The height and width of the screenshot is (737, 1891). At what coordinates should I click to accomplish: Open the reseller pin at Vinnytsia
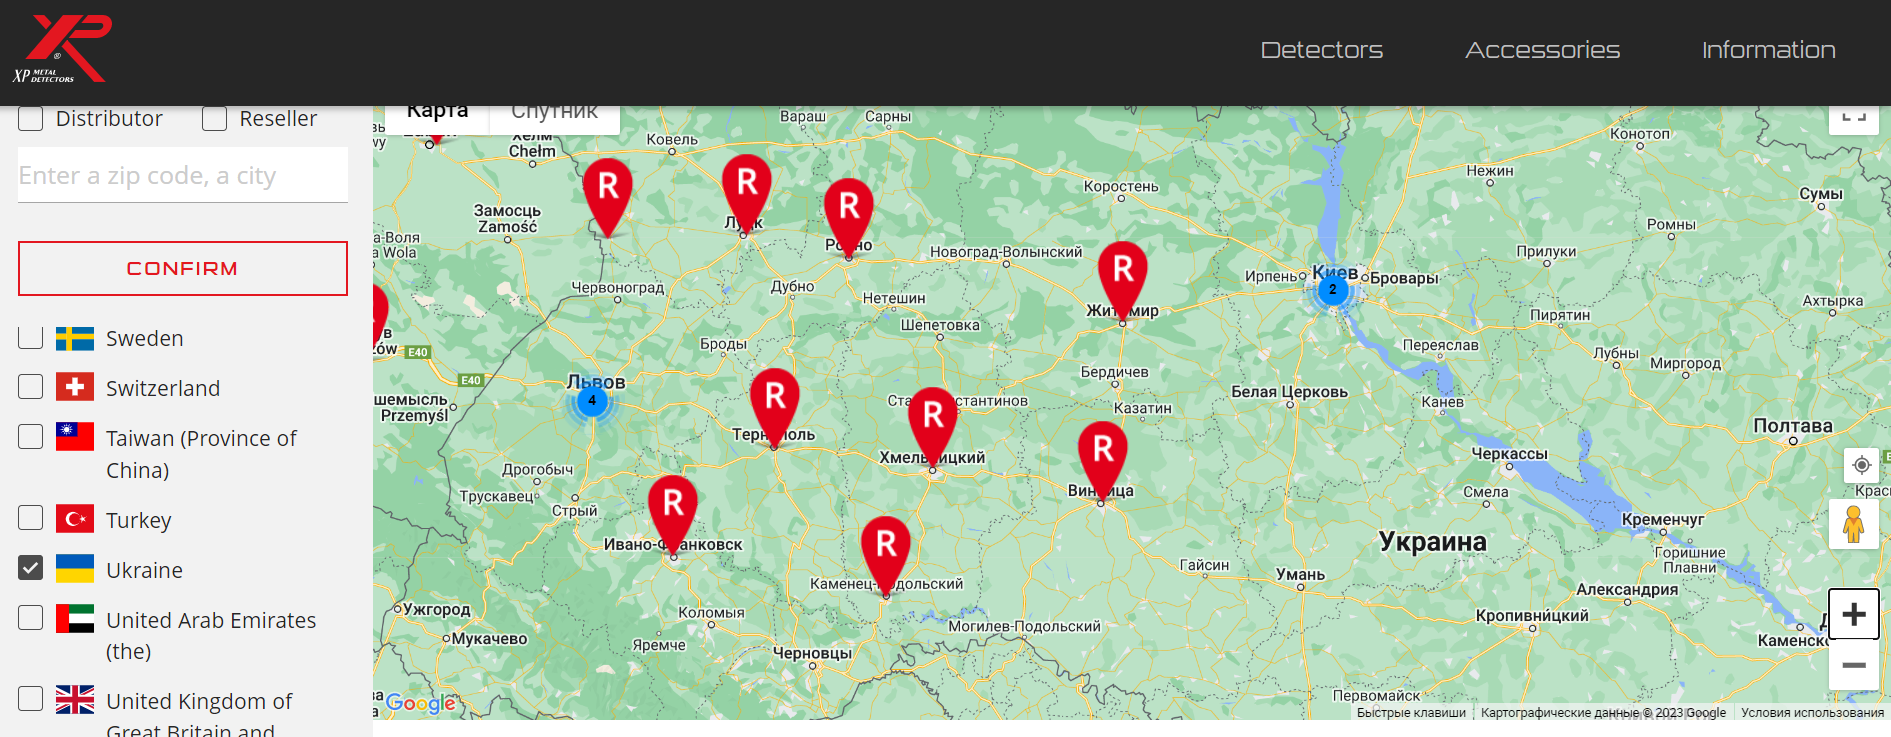click(x=1103, y=461)
